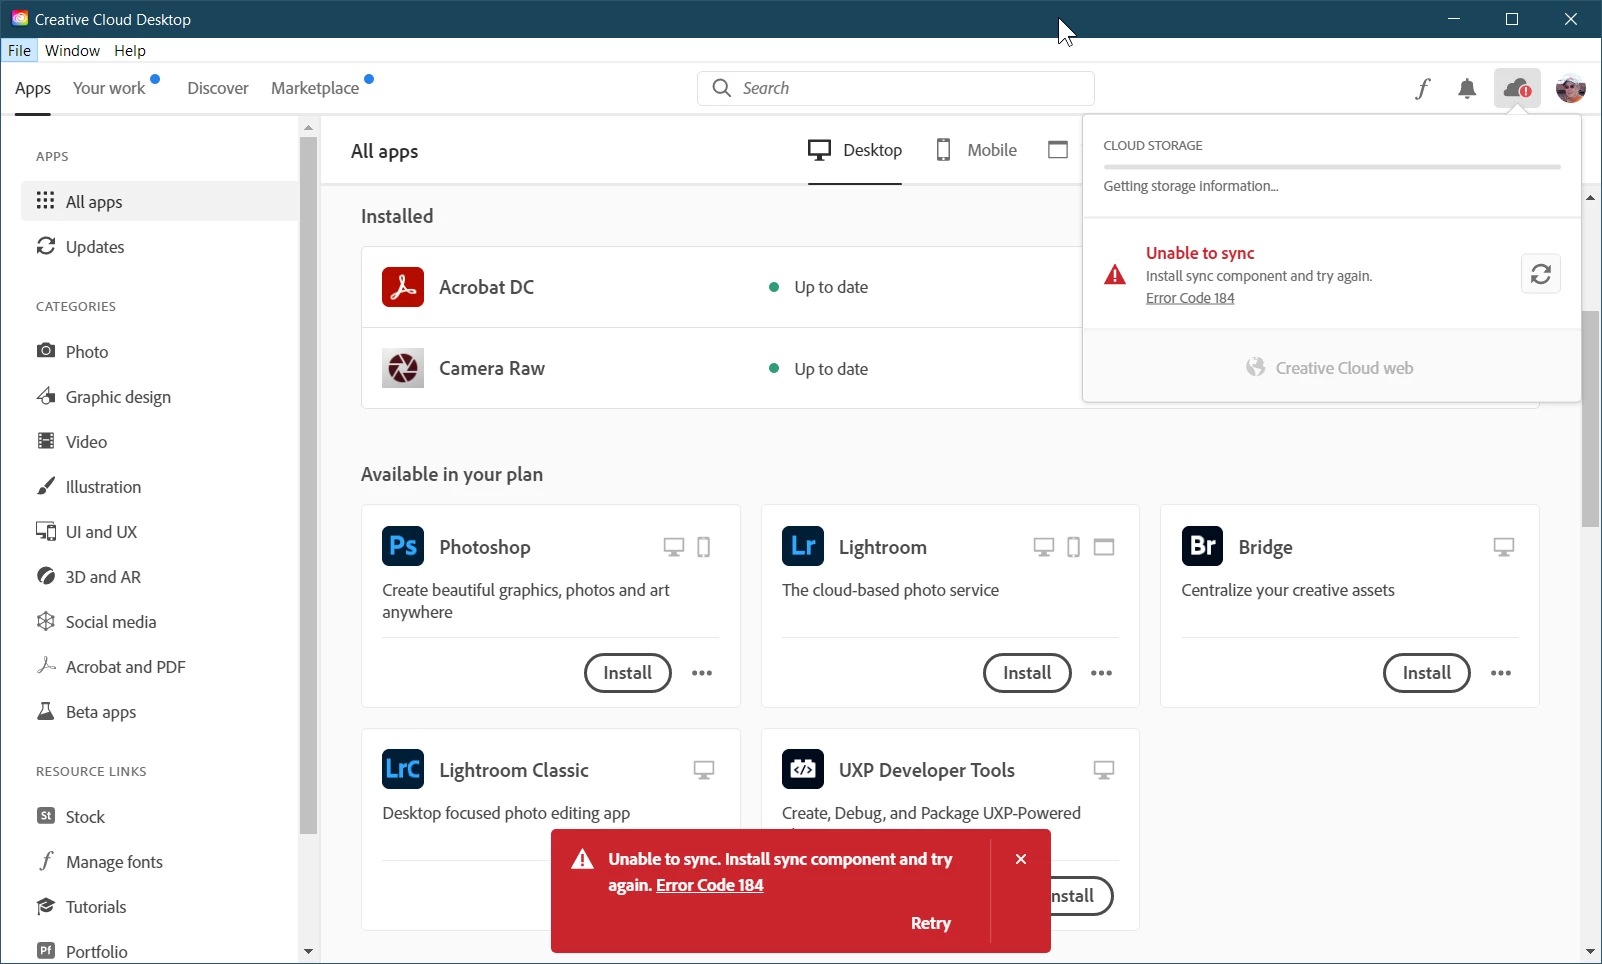Click Creative Cloud web button
Viewport: 1602px width, 964px height.
tap(1330, 368)
